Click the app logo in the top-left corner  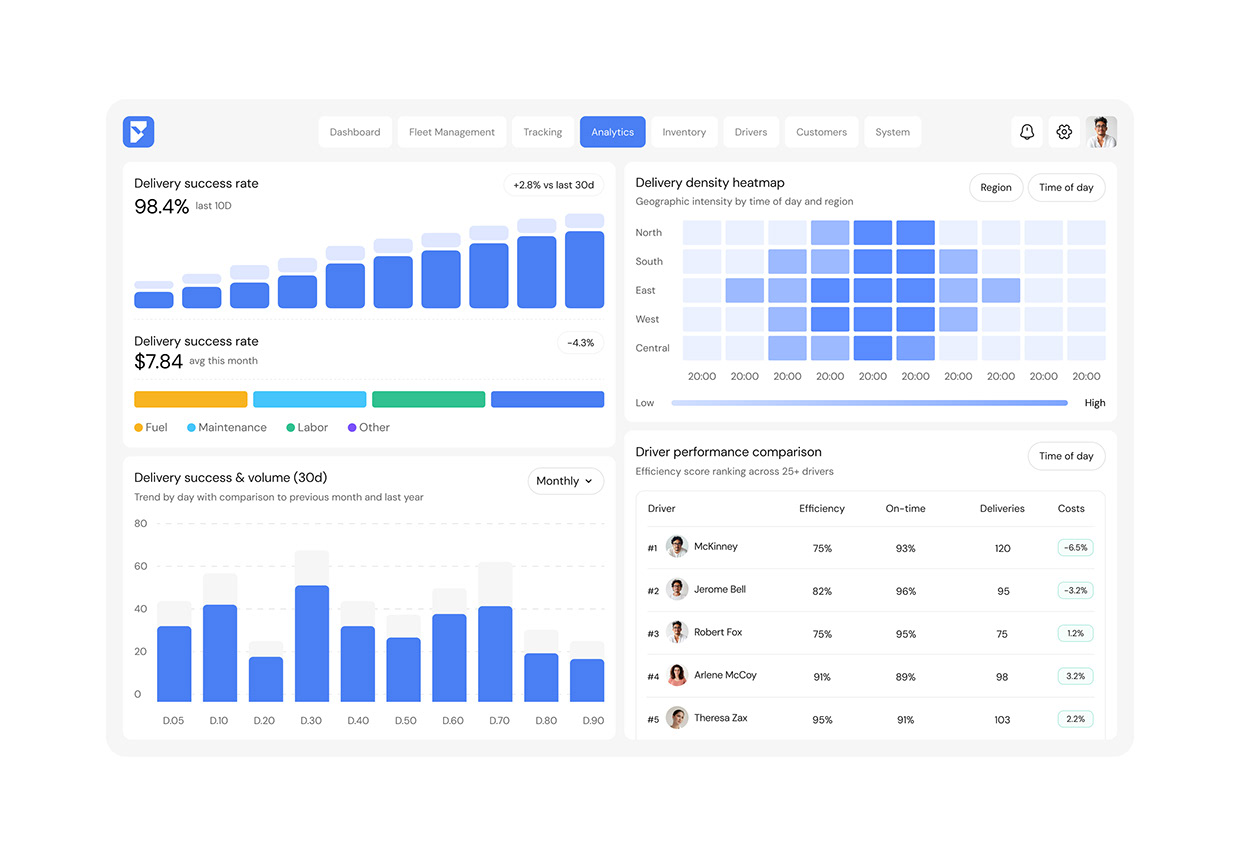click(138, 131)
